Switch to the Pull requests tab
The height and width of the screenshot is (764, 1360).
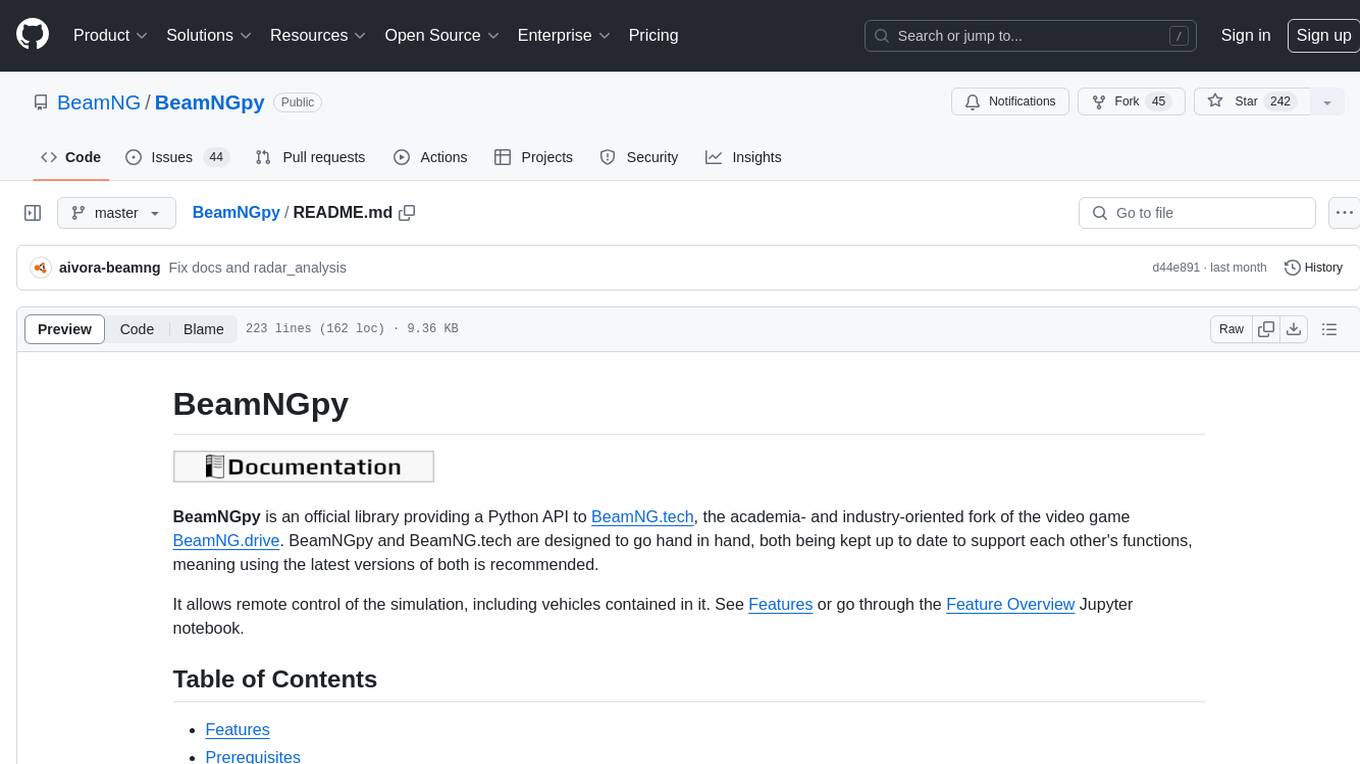pos(310,157)
